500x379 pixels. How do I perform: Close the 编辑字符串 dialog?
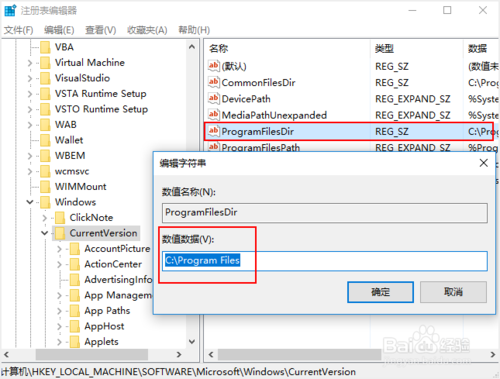pos(484,163)
